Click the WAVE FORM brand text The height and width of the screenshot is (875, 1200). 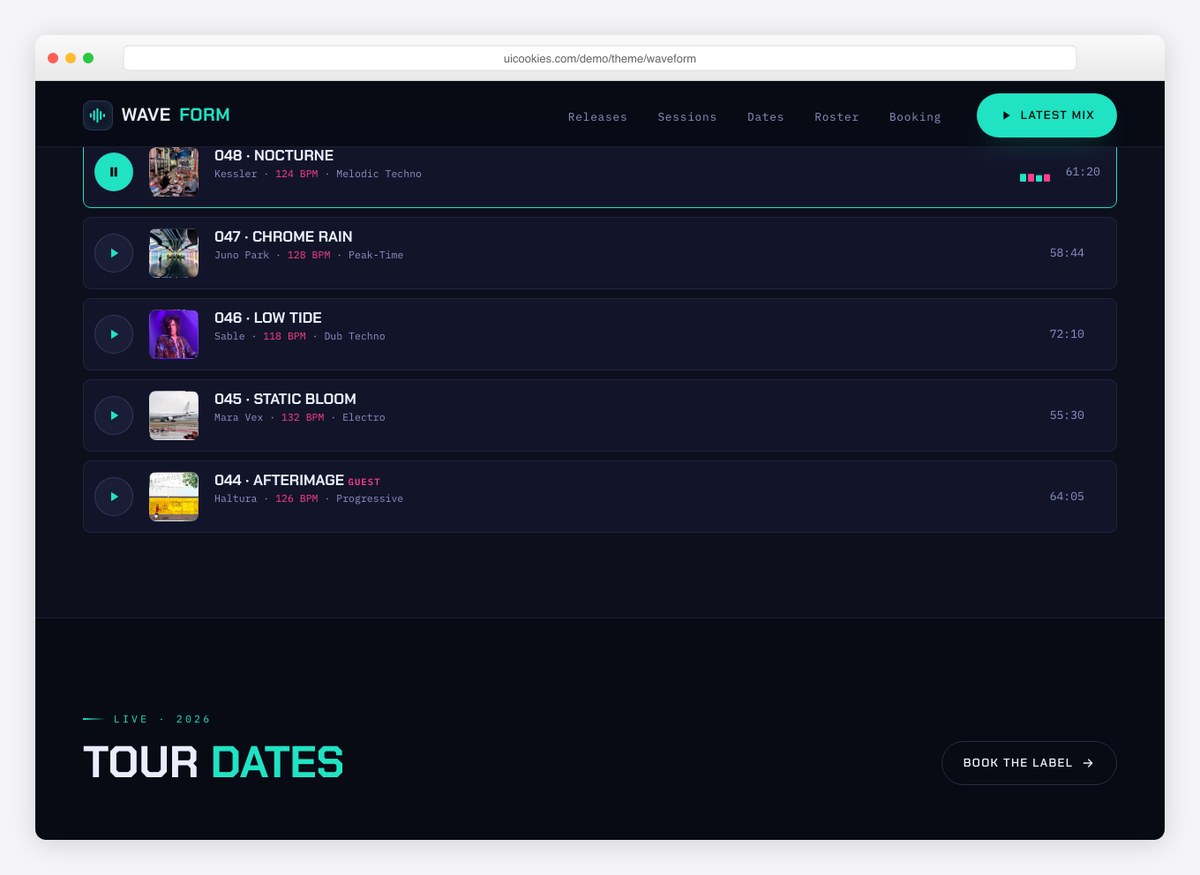coord(176,115)
